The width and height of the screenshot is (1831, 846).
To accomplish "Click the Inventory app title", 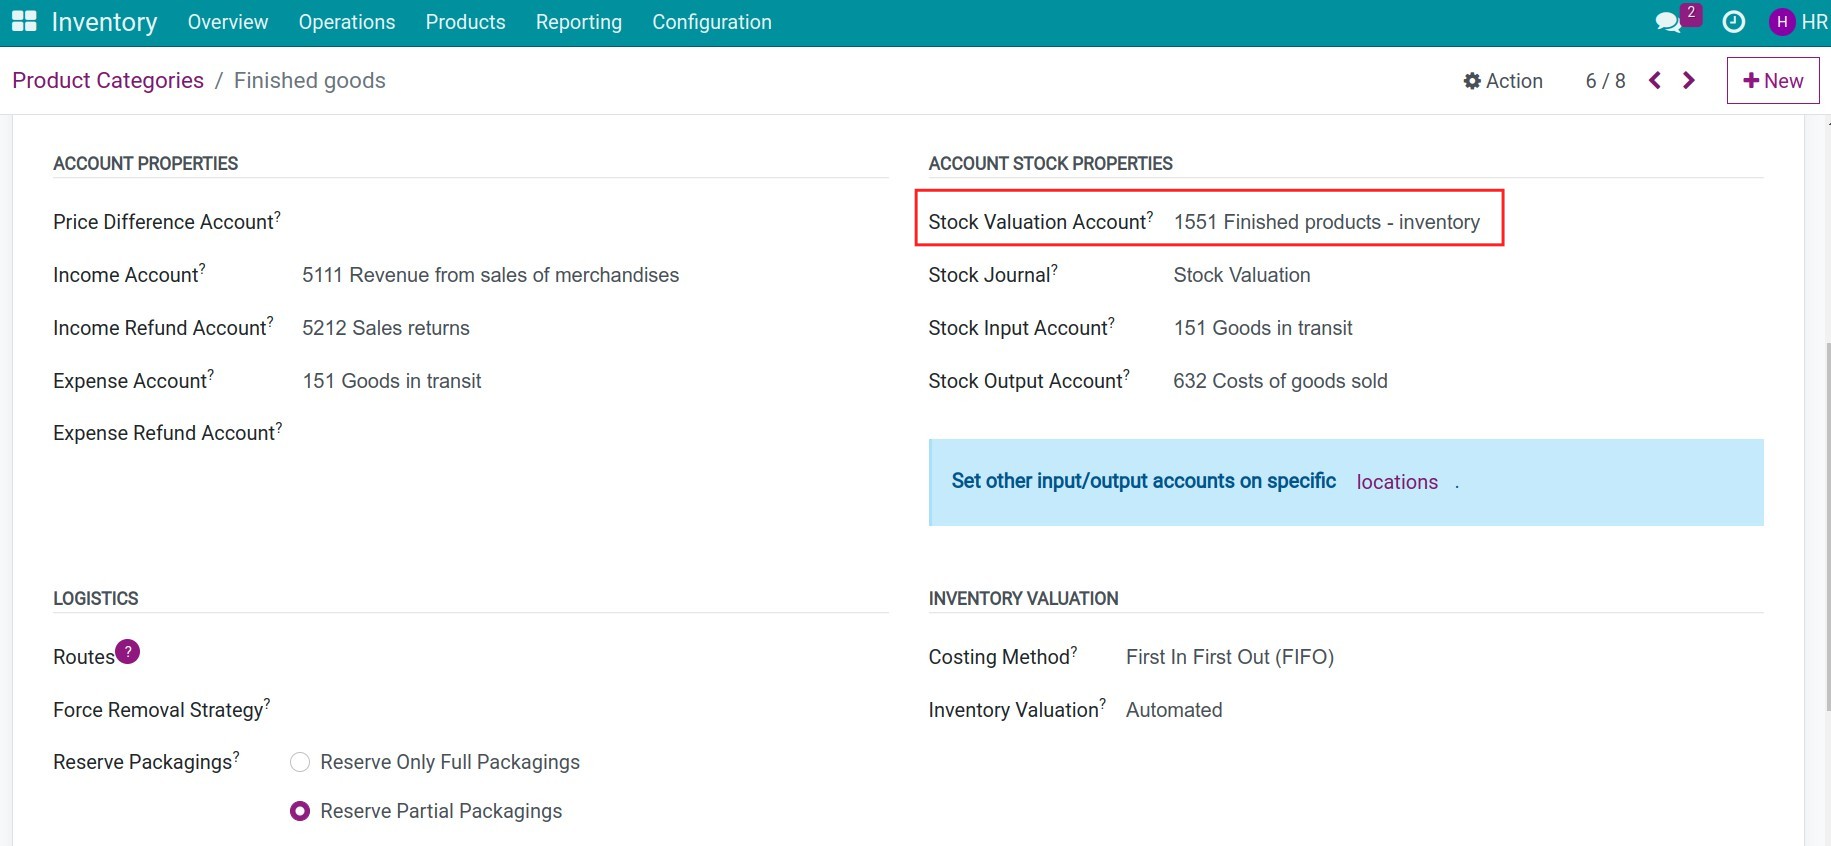I will [x=104, y=22].
